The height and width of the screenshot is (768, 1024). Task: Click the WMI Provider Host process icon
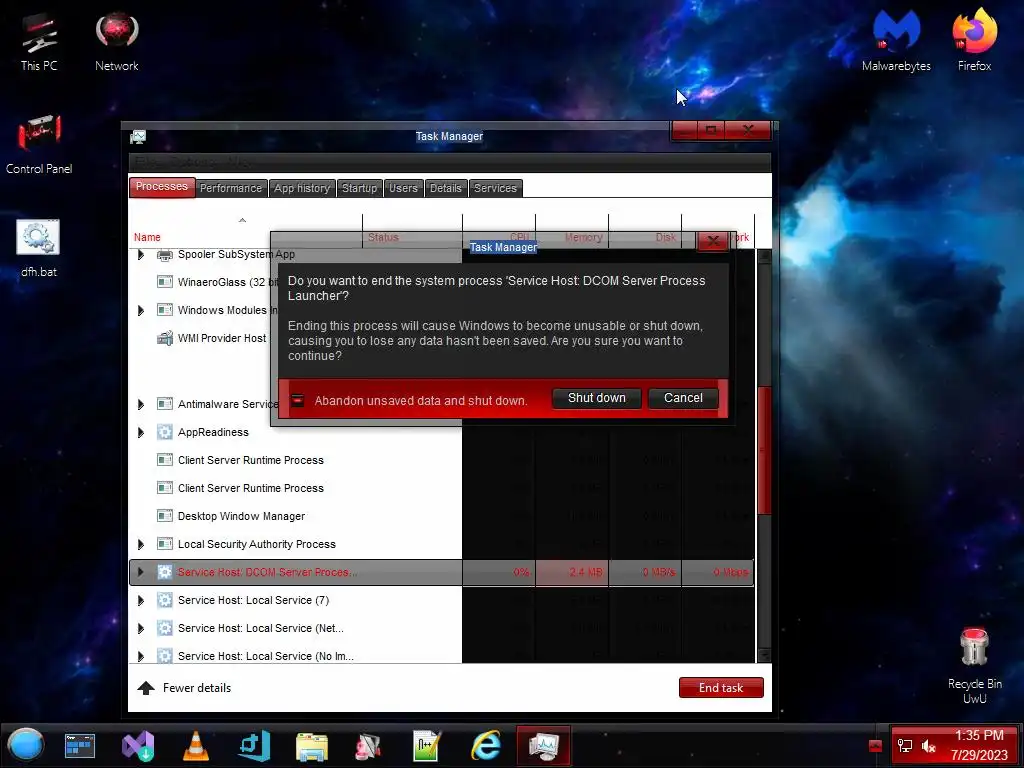[165, 338]
